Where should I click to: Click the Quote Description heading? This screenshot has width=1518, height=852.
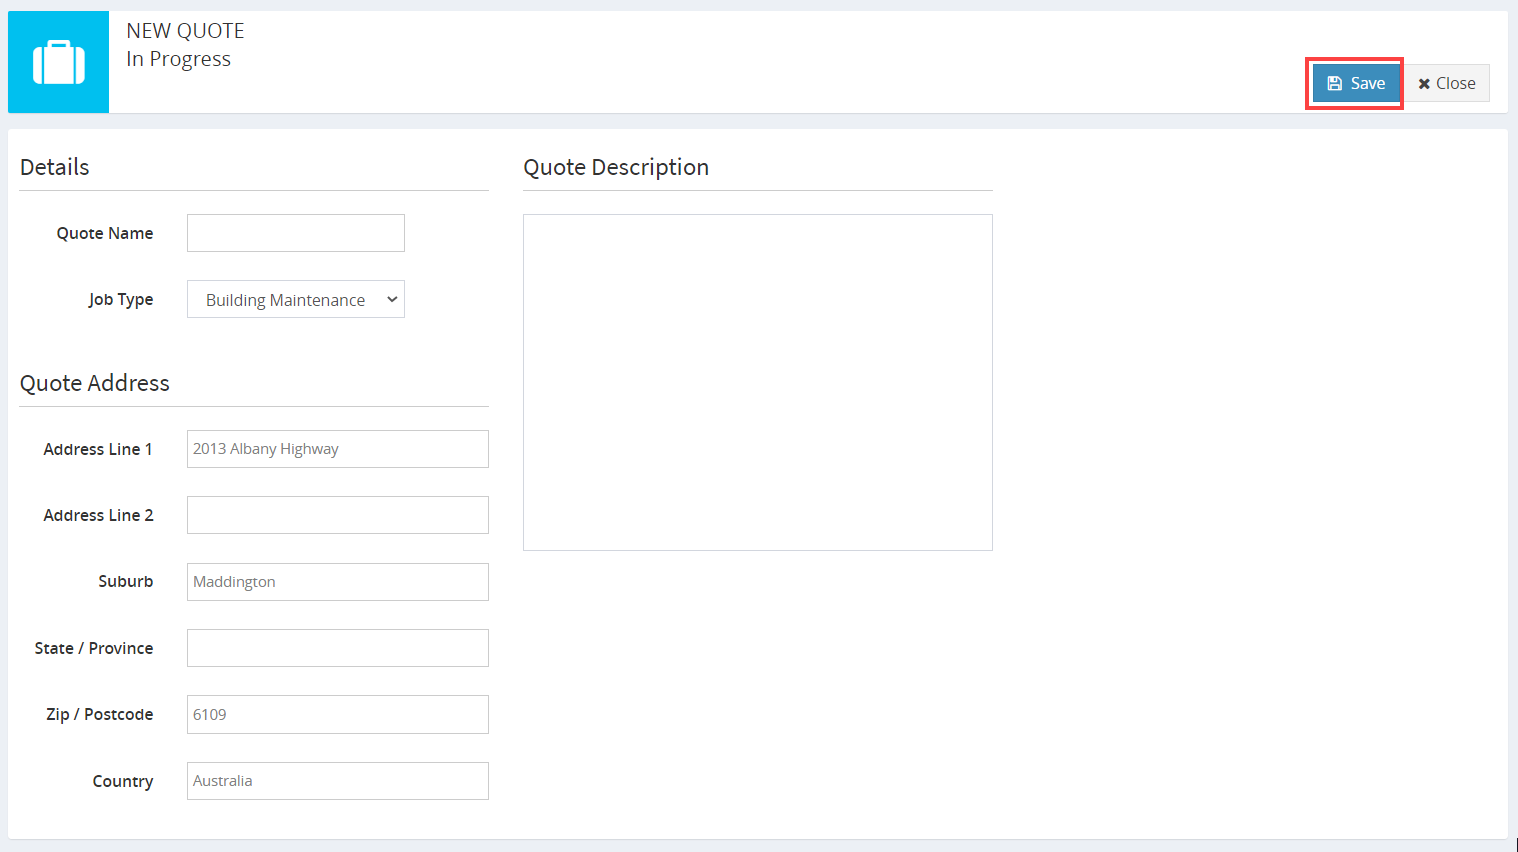pos(616,167)
